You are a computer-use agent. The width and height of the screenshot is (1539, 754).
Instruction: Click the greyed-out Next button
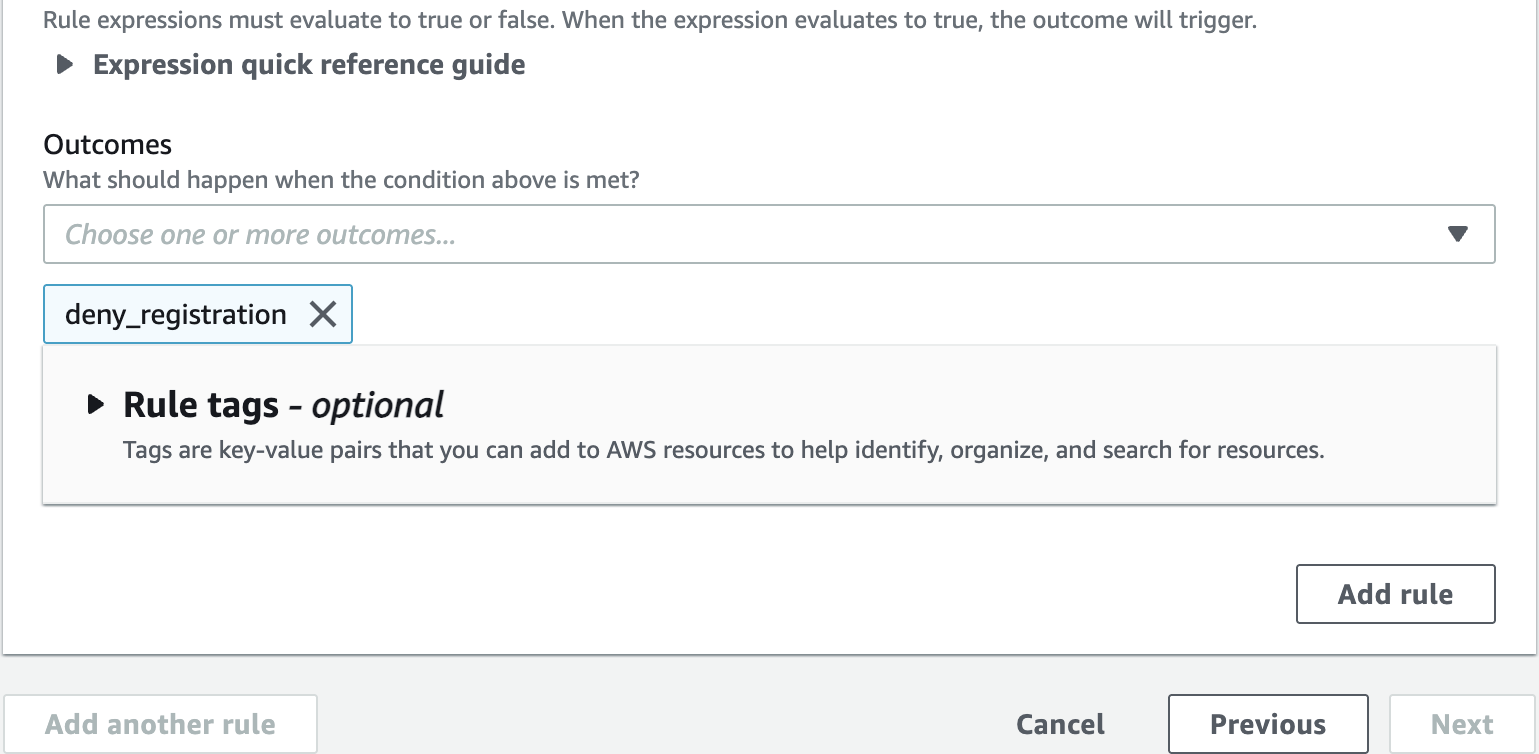coord(1462,724)
